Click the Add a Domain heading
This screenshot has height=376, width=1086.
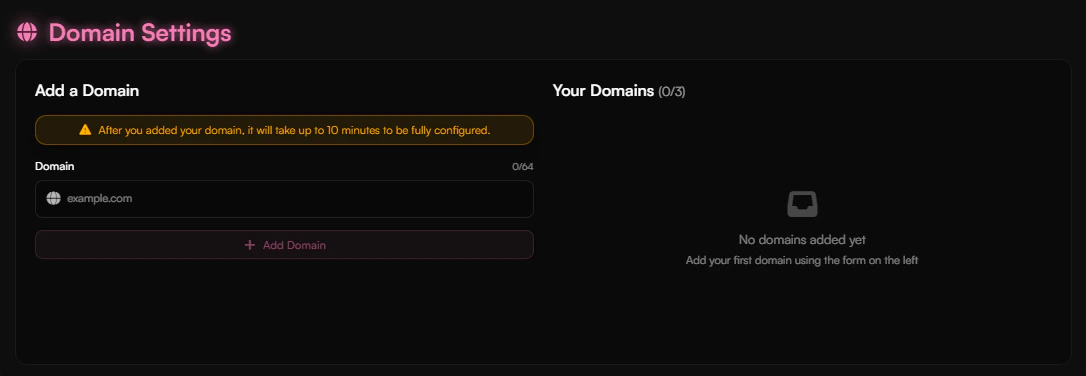point(87,91)
